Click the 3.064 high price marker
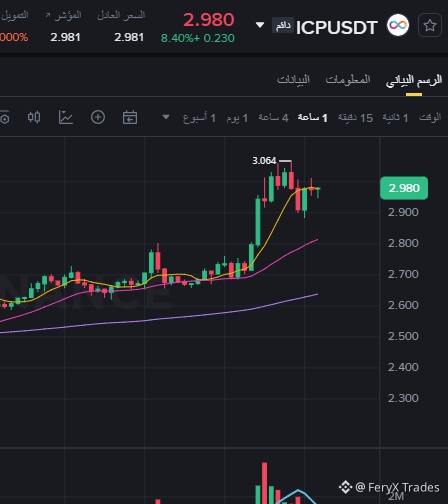Viewport: 448px width, 504px height. pos(264,161)
